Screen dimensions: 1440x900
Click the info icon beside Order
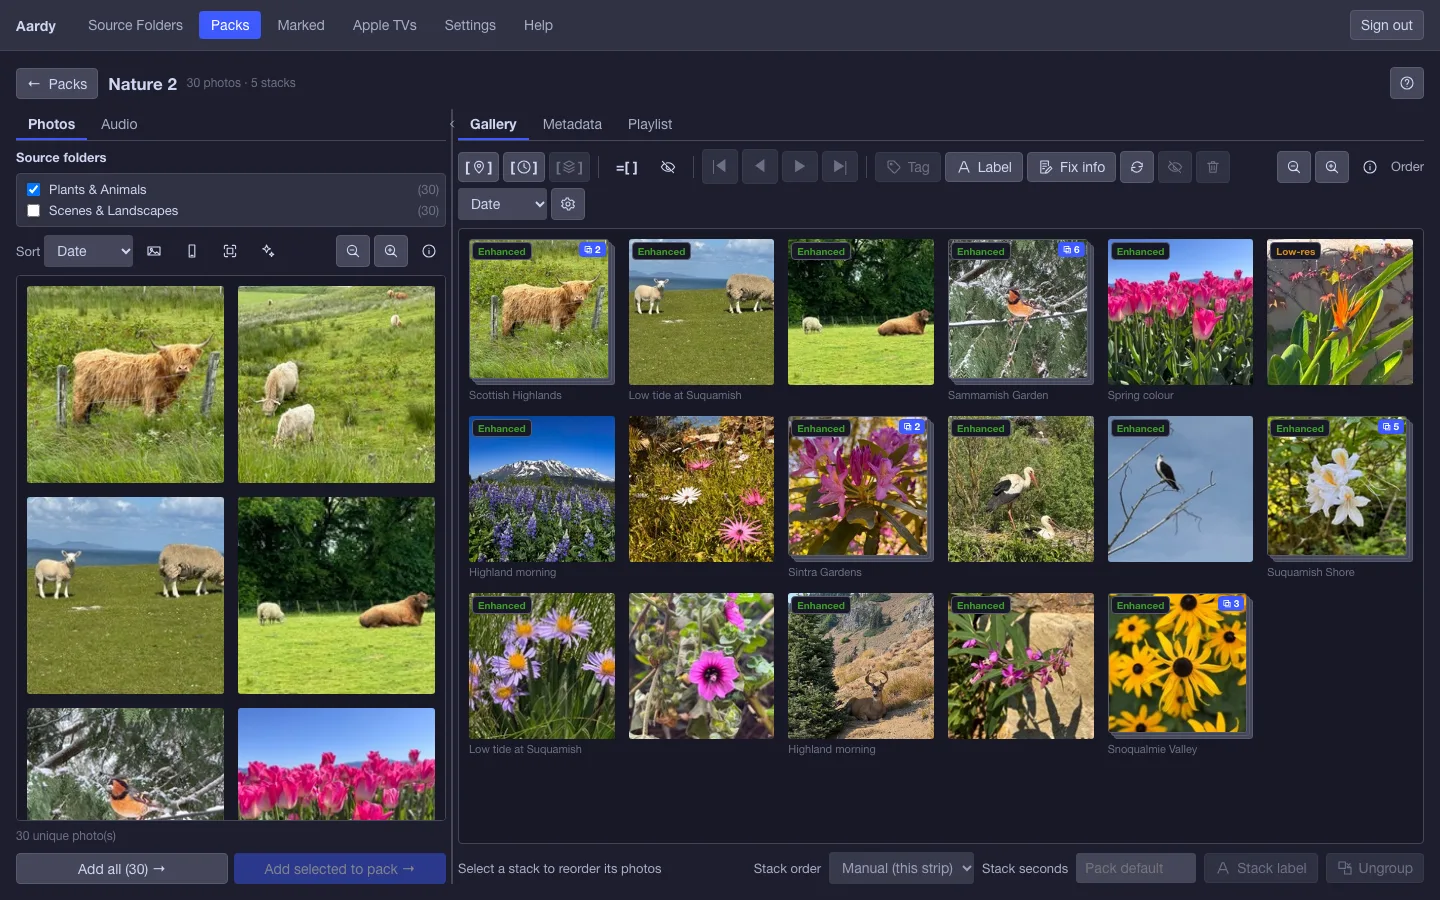[x=1370, y=167]
